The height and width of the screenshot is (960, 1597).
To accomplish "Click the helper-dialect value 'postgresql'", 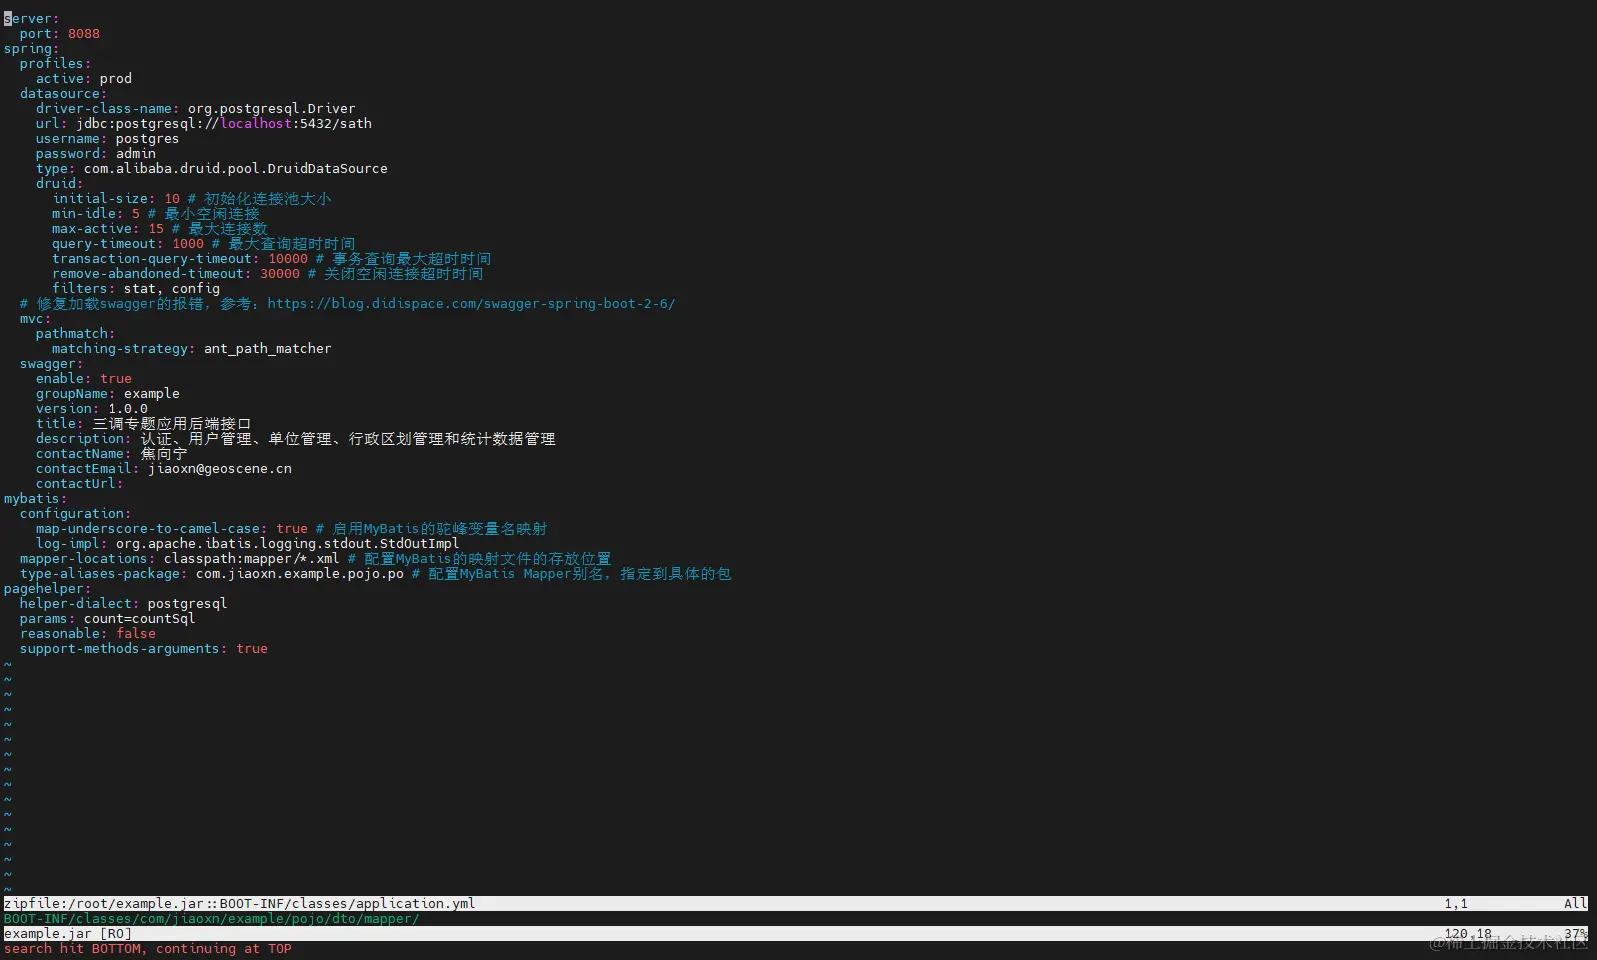I will click(x=188, y=604).
